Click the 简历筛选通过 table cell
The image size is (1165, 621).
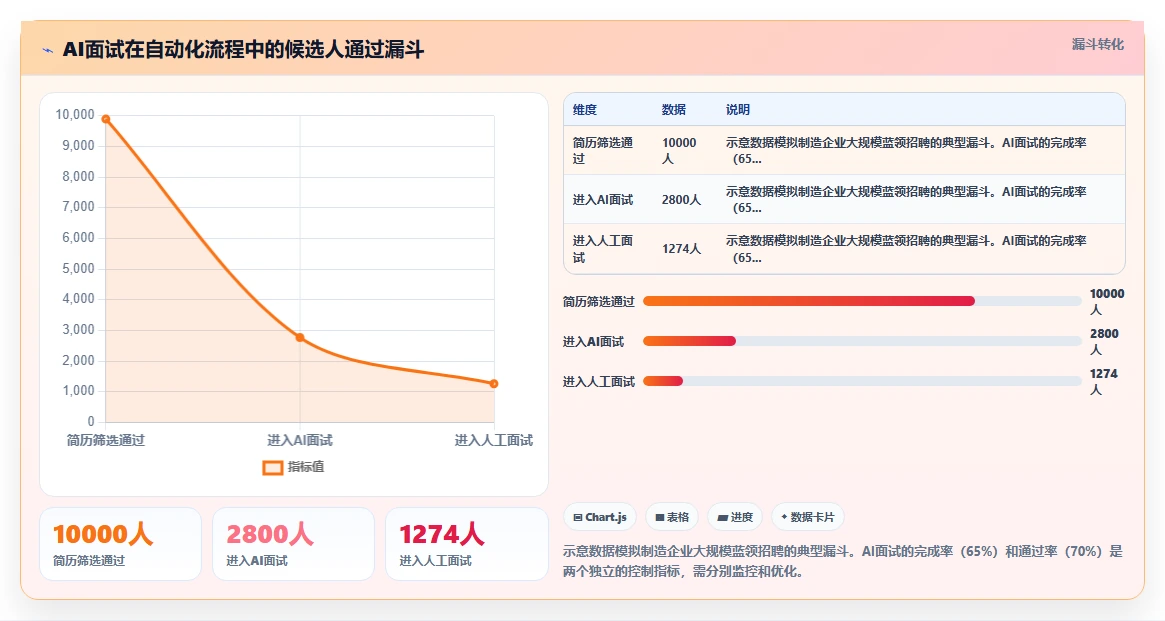point(609,150)
